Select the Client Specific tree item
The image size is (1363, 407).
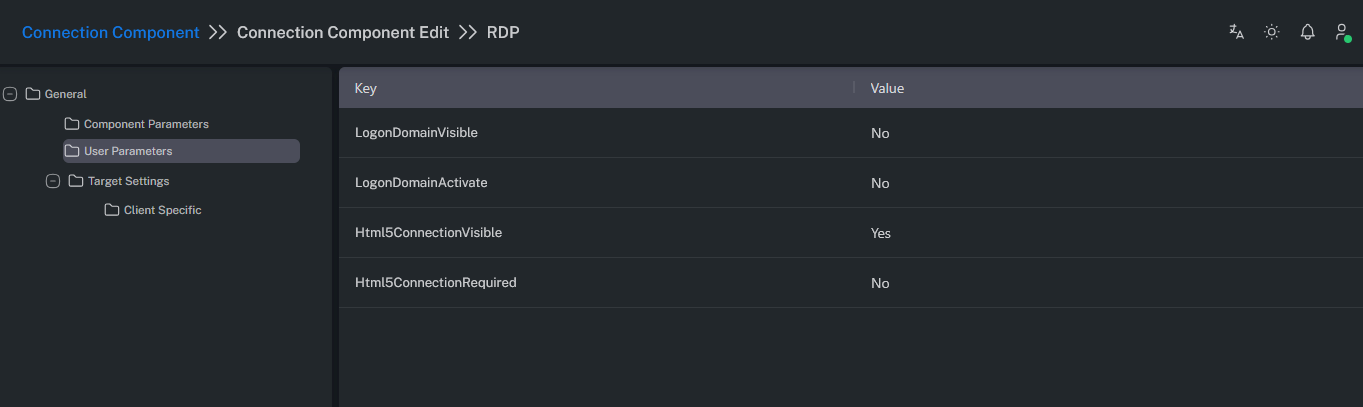tap(162, 210)
